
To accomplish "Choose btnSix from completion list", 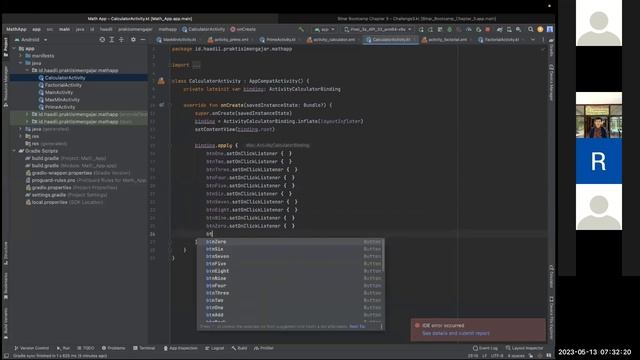I will 291,249.
